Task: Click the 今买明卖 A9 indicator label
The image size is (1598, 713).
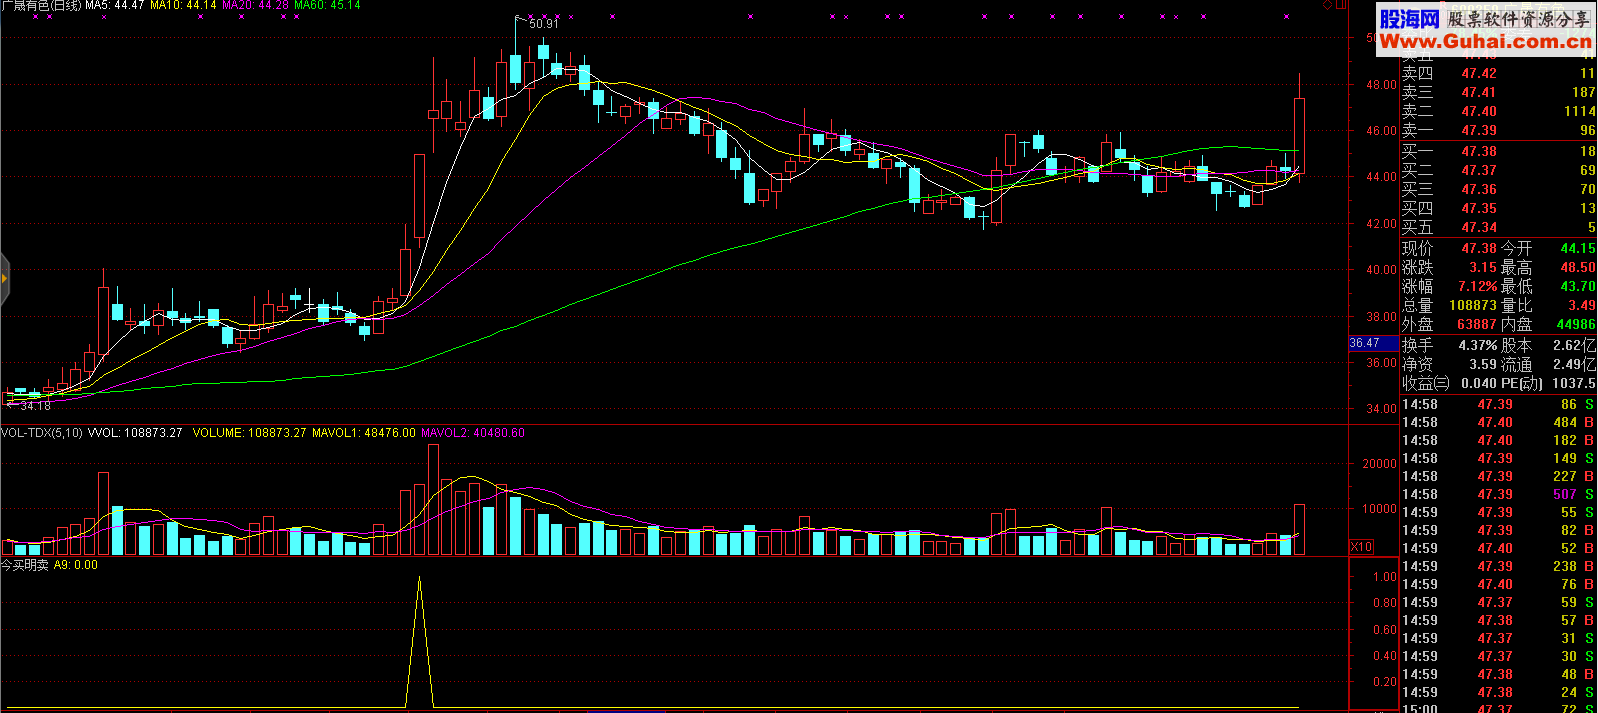Action: tap(49, 565)
